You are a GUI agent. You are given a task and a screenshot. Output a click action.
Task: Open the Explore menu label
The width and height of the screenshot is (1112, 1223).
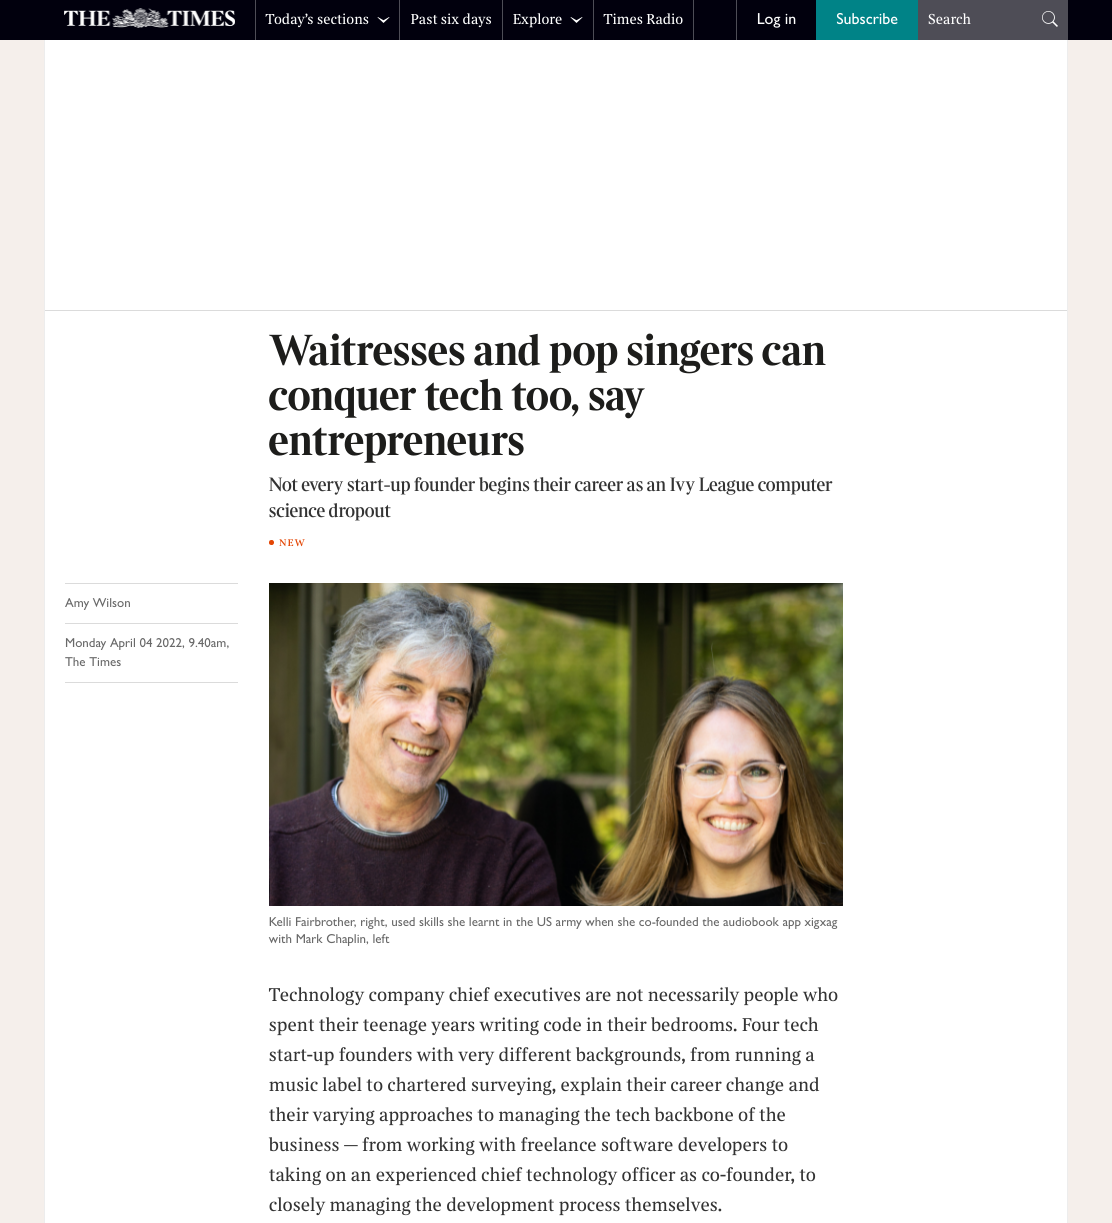537,19
